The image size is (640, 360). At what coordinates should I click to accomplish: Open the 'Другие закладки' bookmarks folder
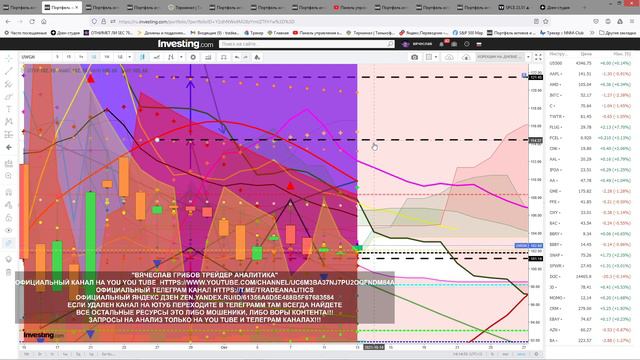tap(618, 33)
